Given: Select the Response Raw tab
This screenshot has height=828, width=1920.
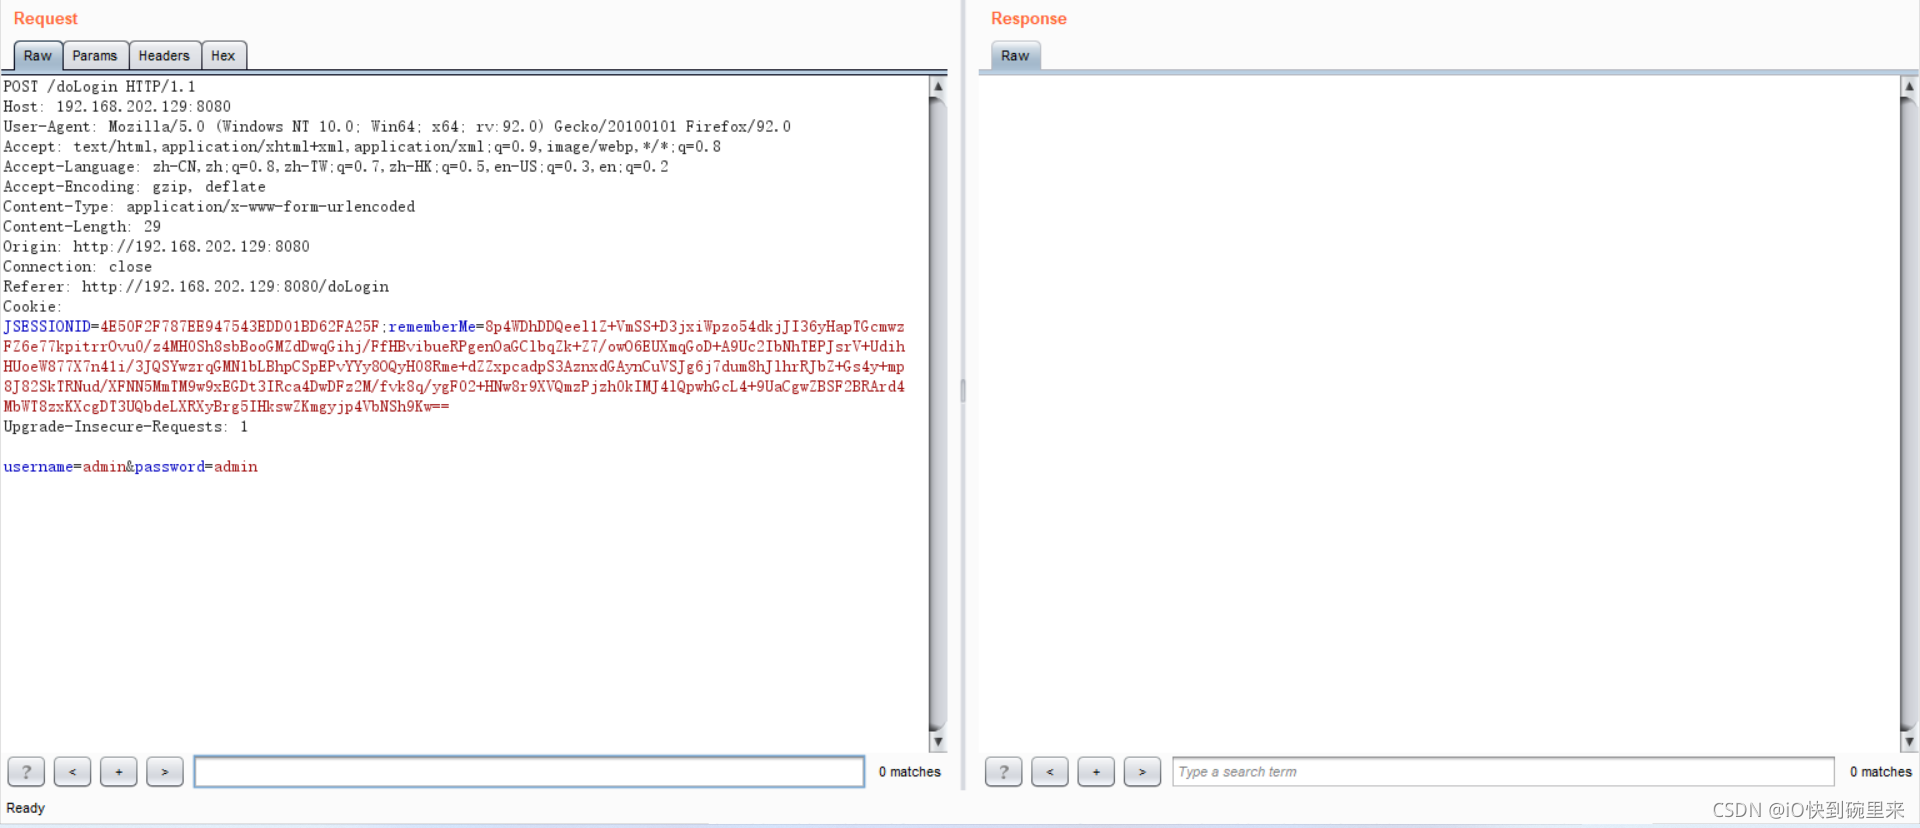Looking at the screenshot, I should pos(1015,56).
